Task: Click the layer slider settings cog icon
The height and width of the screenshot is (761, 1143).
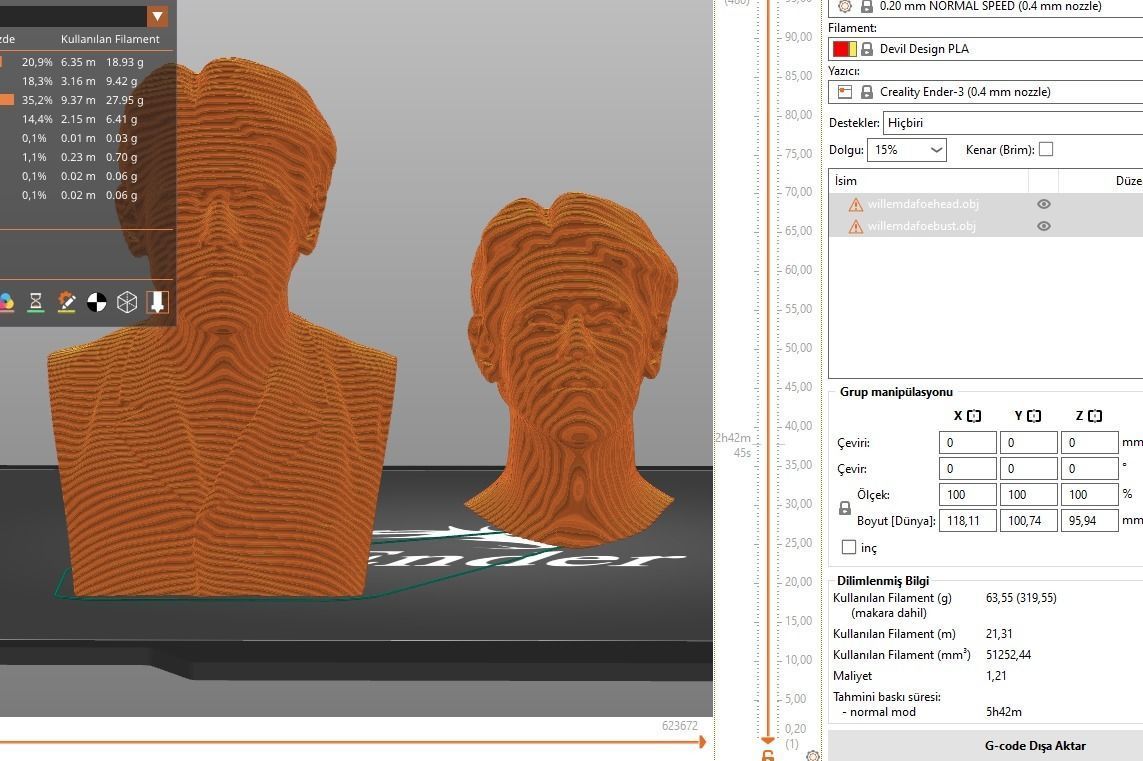Action: 813,756
